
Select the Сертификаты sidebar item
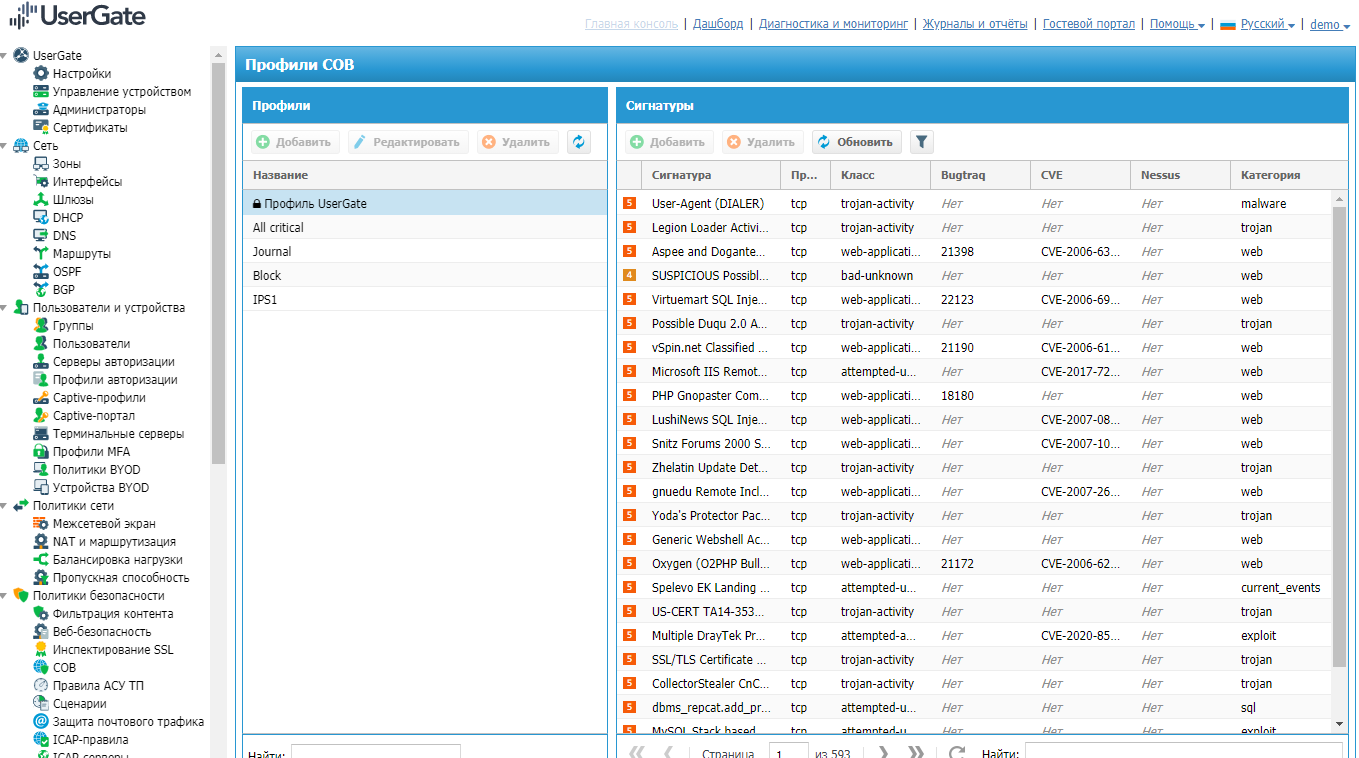point(90,128)
